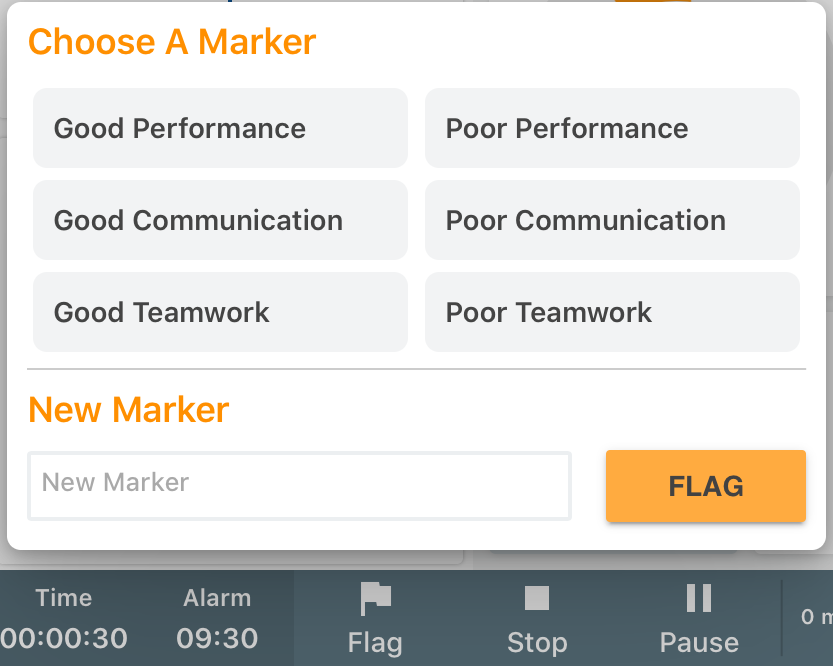Select the Good Performance marker
Viewport: 833px width, 666px height.
tap(220, 128)
